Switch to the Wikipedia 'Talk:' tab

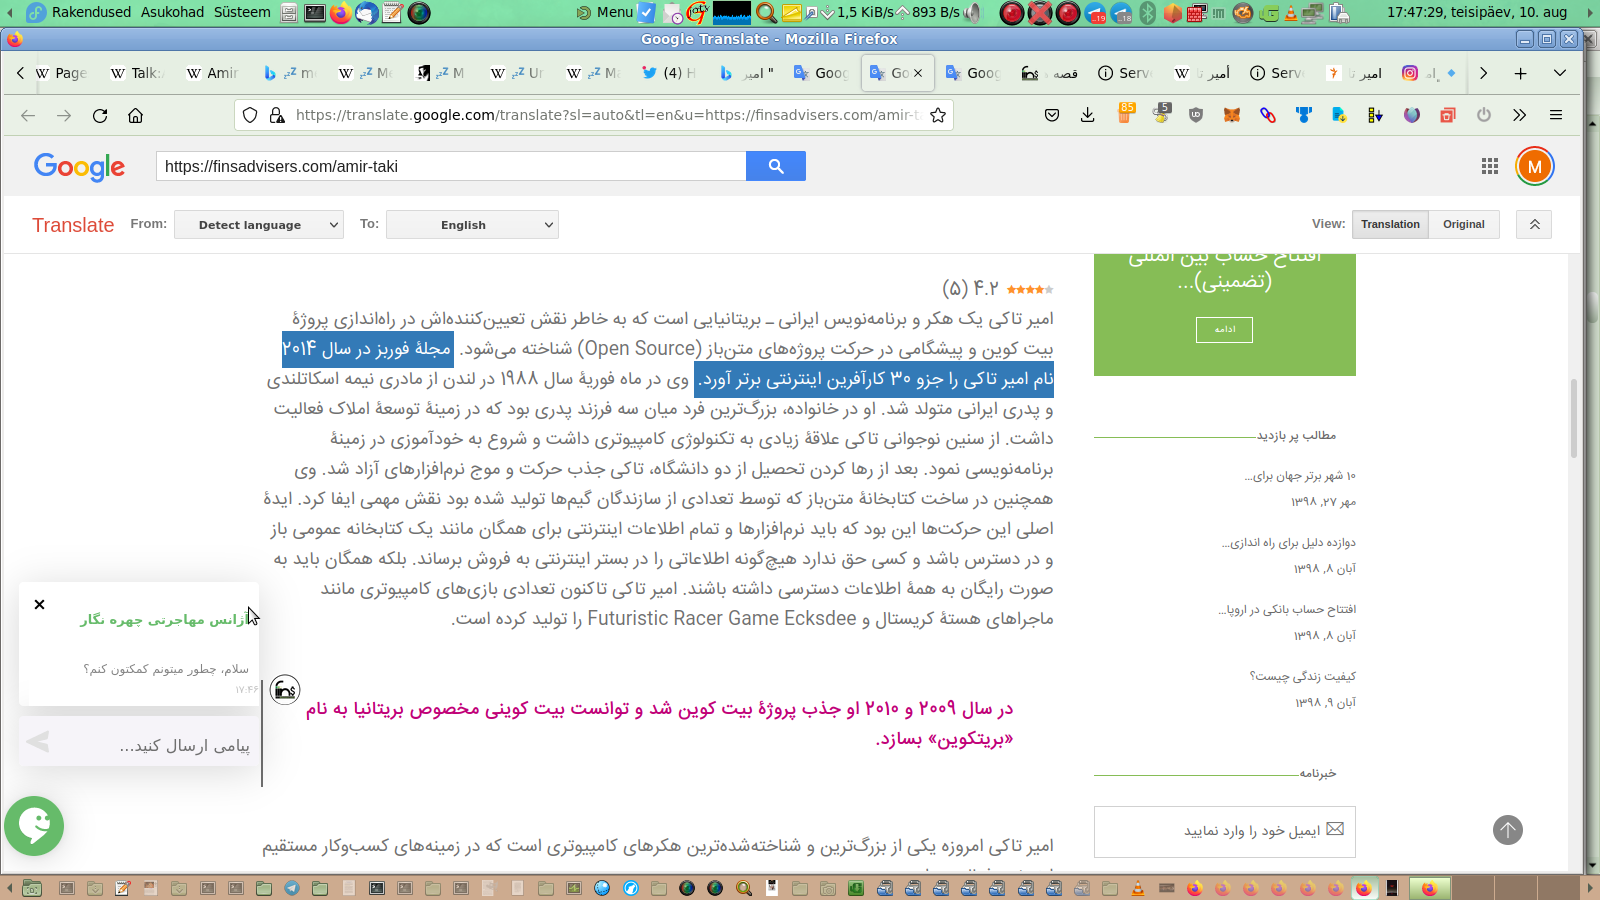(x=137, y=73)
